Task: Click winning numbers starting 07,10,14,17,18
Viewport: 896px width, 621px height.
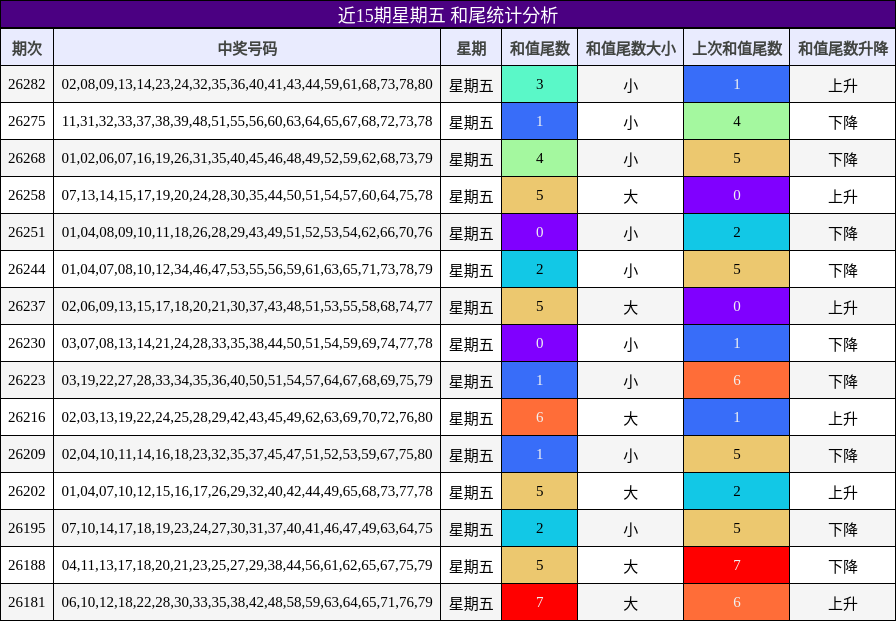Action: [247, 528]
